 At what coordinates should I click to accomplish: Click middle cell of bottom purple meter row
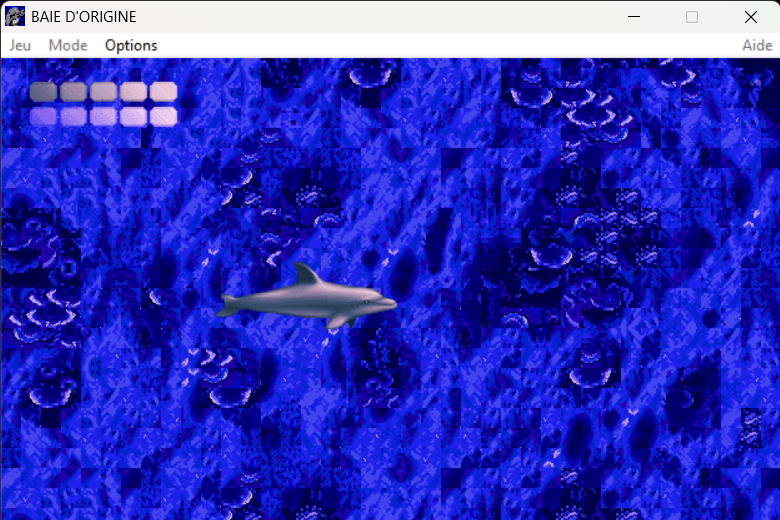[x=103, y=116]
